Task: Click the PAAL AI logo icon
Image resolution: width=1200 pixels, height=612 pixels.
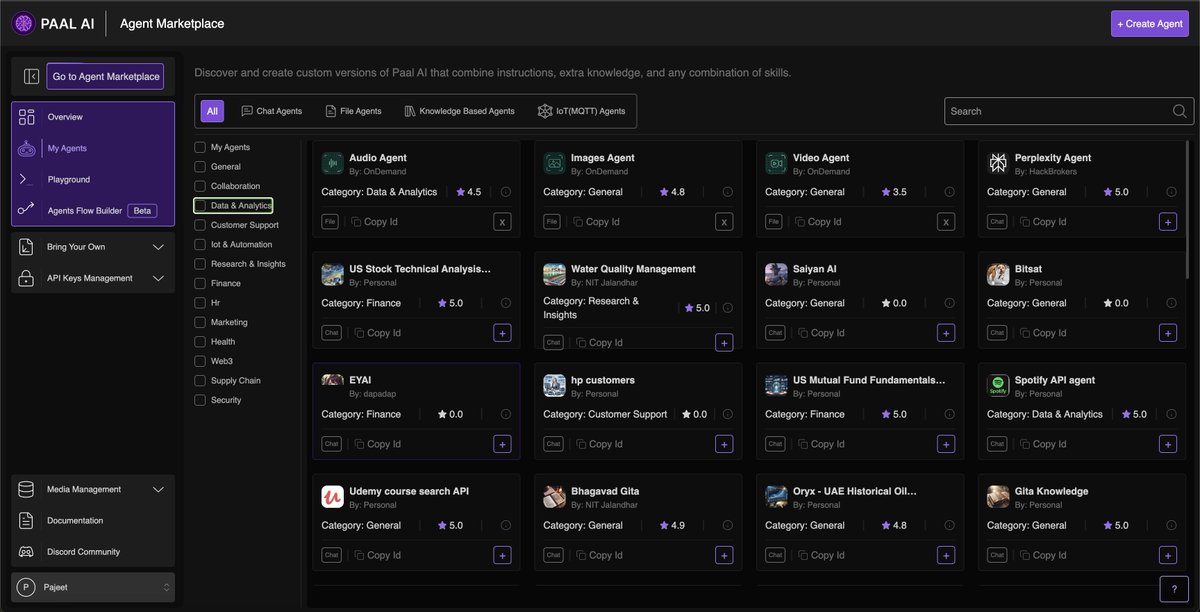Action: click(x=23, y=23)
